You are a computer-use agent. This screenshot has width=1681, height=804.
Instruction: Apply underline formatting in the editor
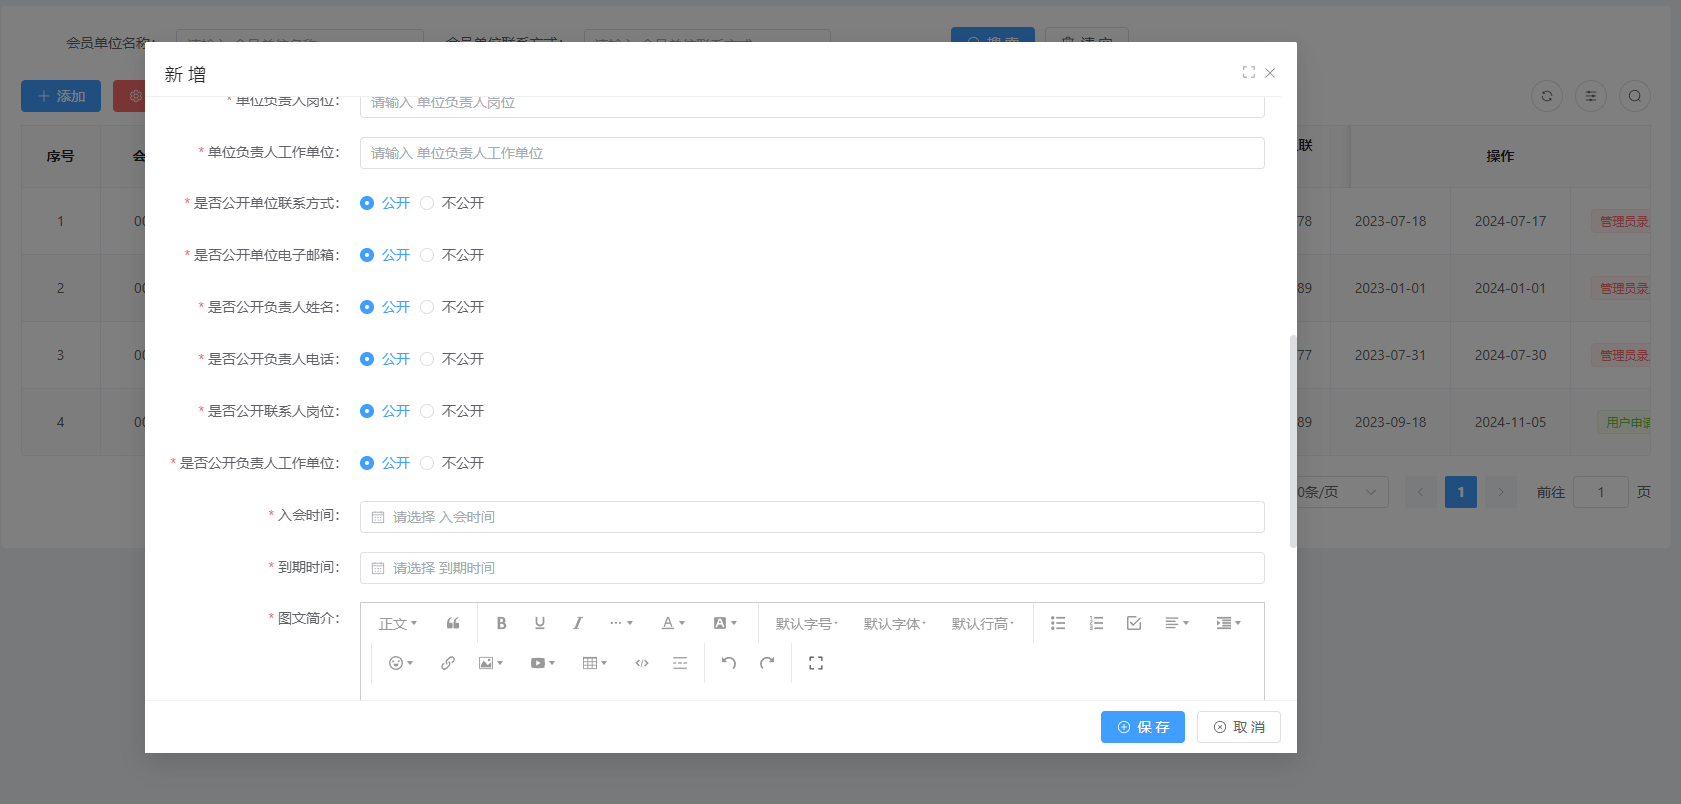pos(539,623)
